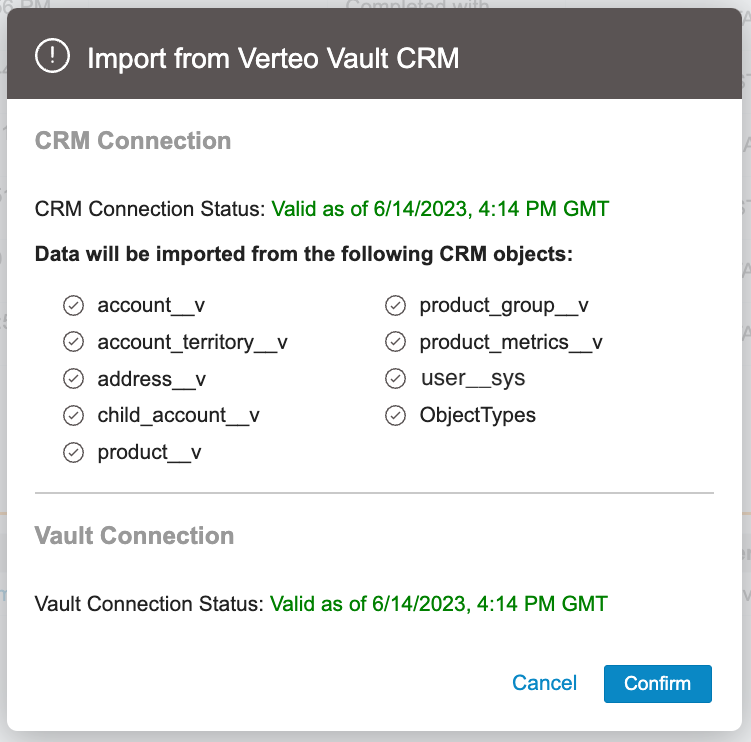The height and width of the screenshot is (742, 751).
Task: Click the ObjectTypes label
Action: [477, 415]
